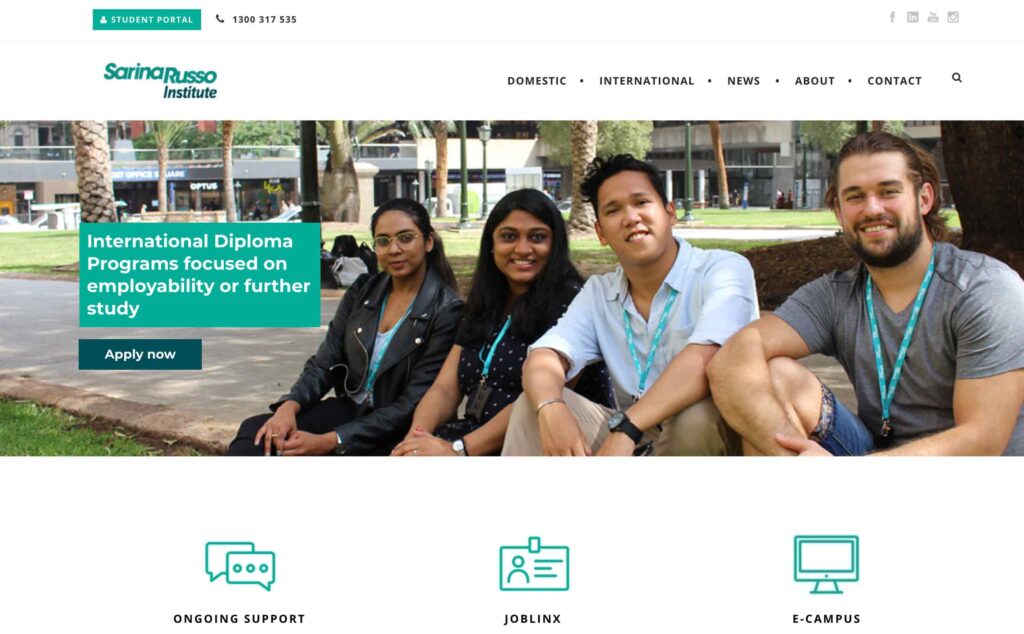This screenshot has height=634, width=1024.
Task: Click the Sarina Russo Institute logo
Action: (161, 80)
